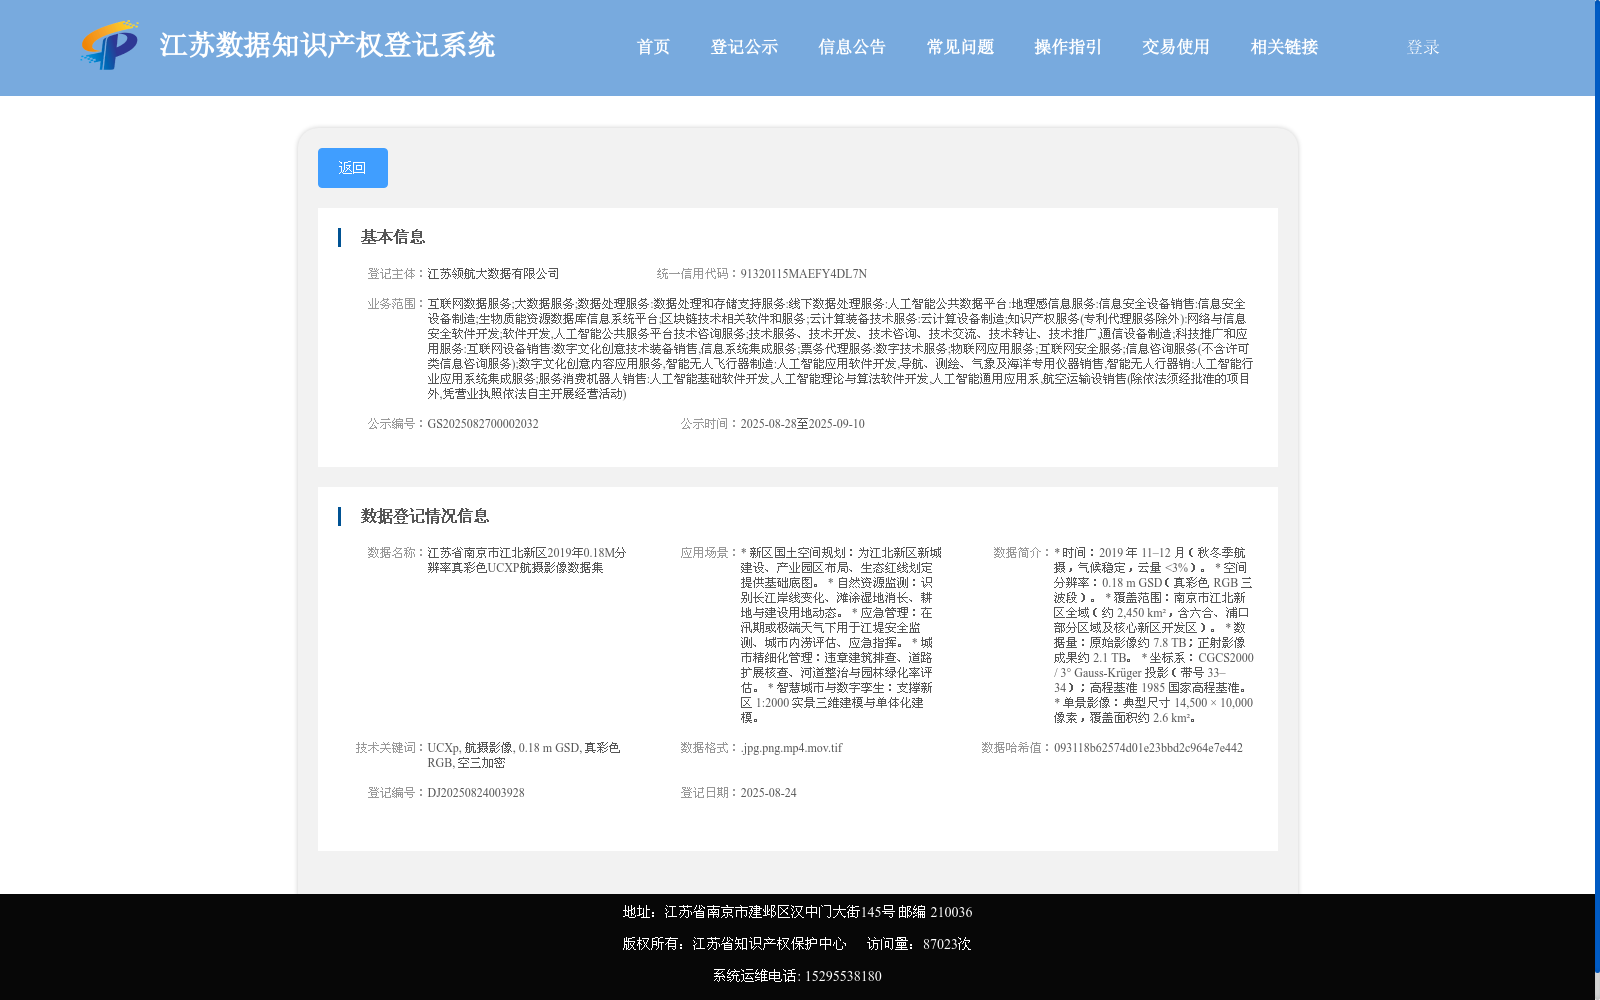Viewport: 1600px width, 1000px height.
Task: Click the site title 江苏数据知识产权登记系统
Action: (x=327, y=46)
